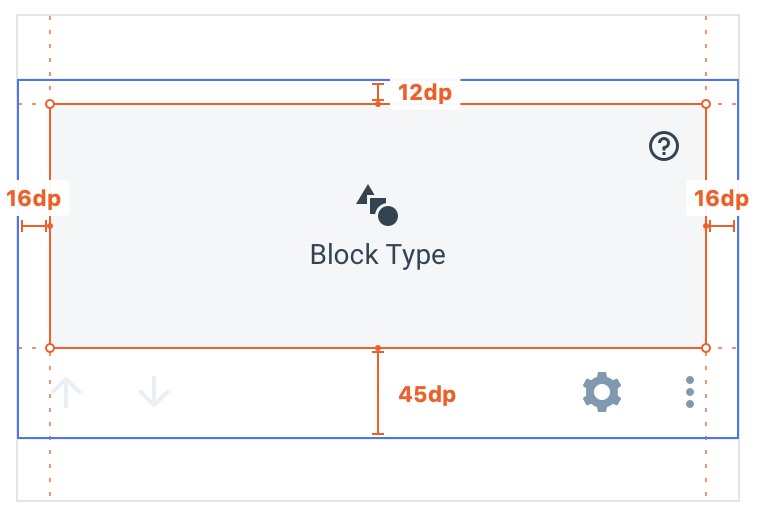Click the 12dp vertical measurement bar
The width and height of the screenshot is (758, 526).
tap(377, 94)
